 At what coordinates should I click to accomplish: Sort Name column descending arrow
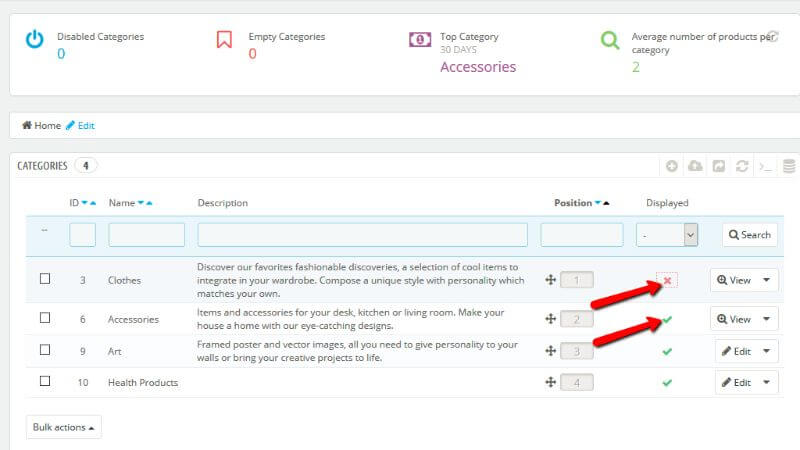coord(141,203)
